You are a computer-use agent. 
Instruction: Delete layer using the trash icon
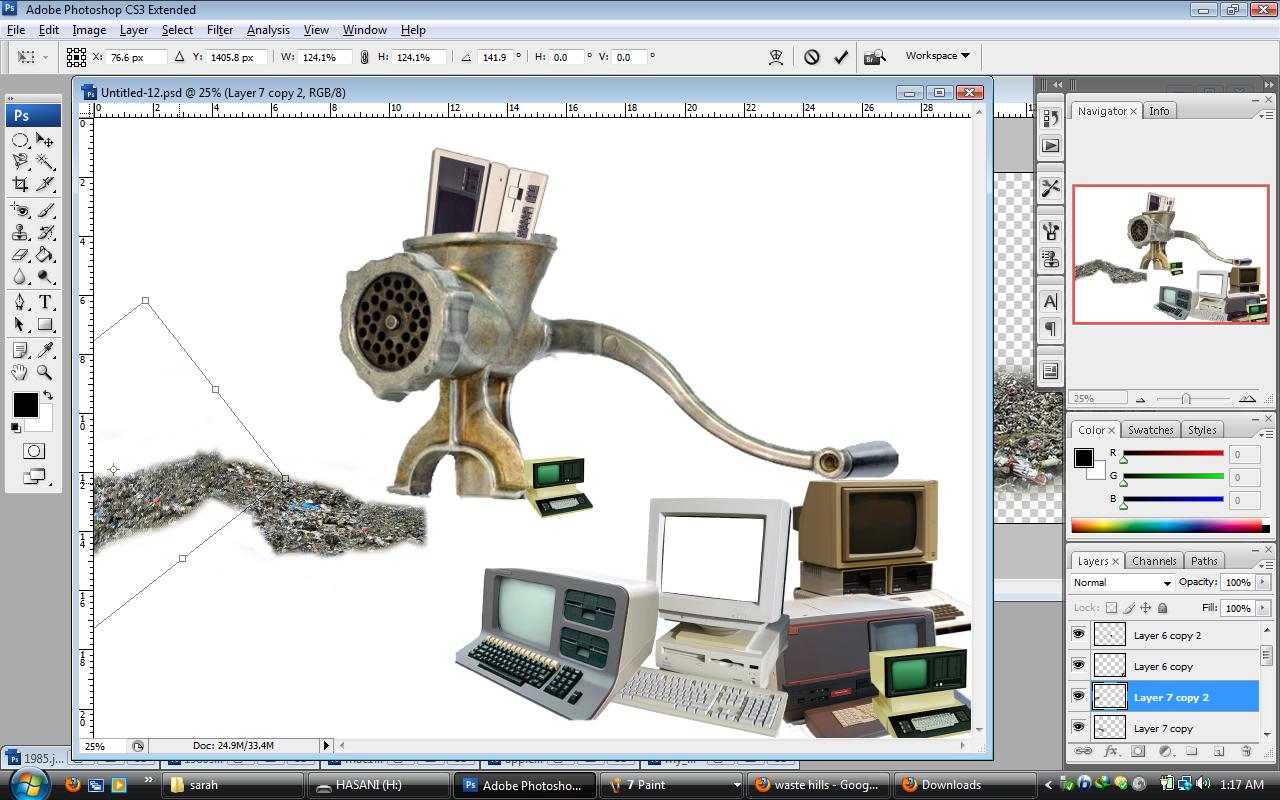pos(1246,751)
